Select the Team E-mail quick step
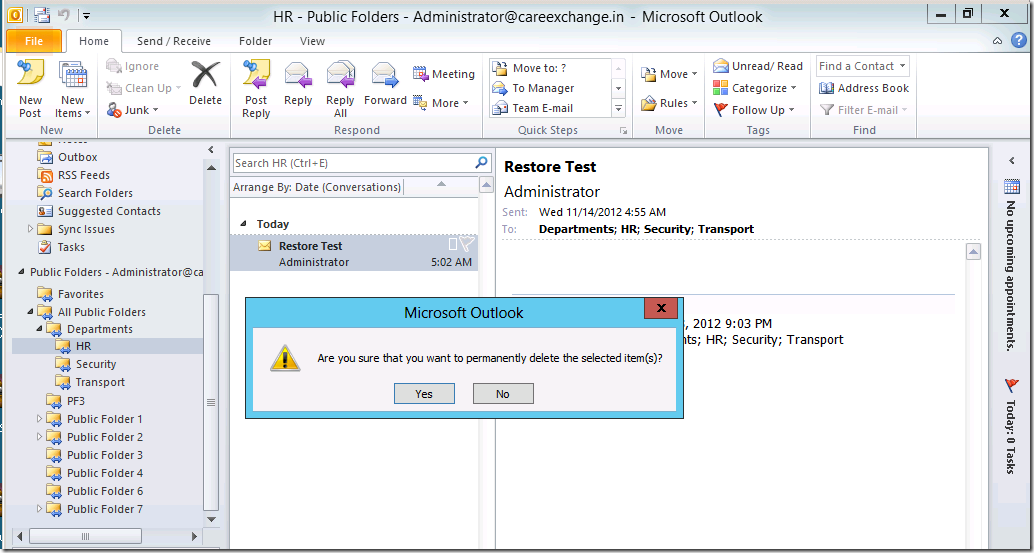The width and height of the screenshot is (1034, 553). point(551,108)
